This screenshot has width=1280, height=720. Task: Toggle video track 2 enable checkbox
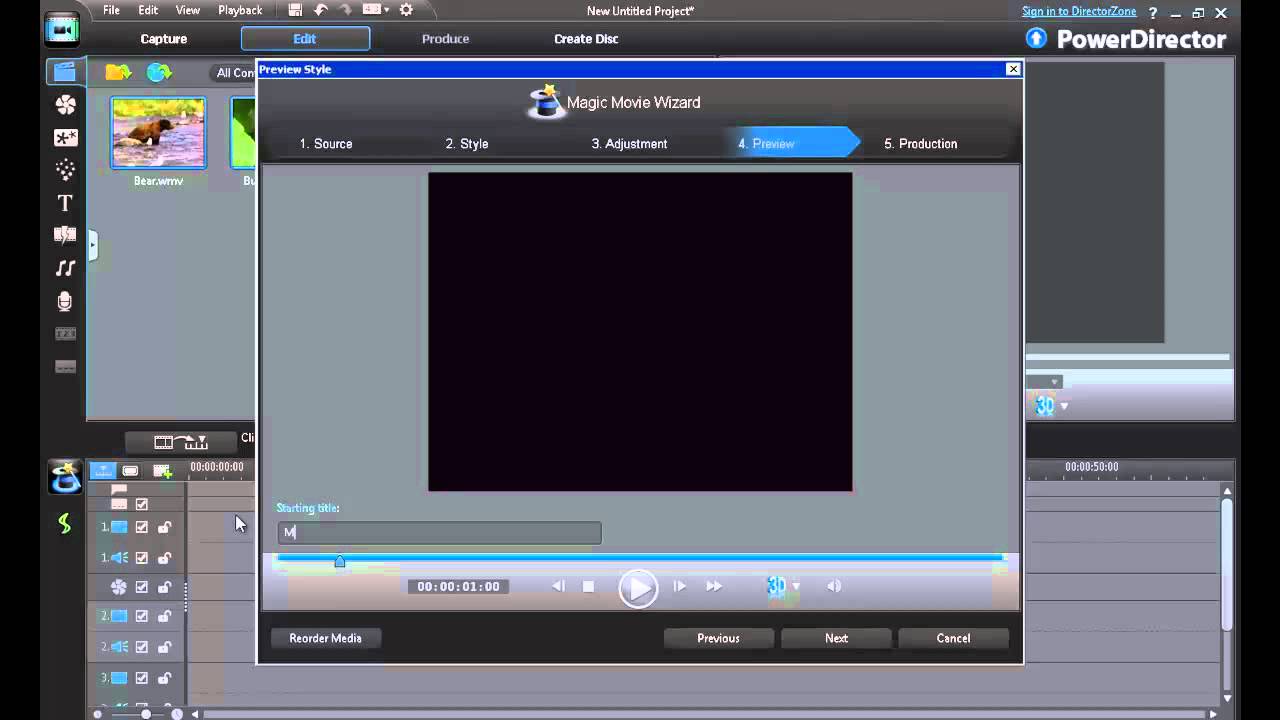pyautogui.click(x=142, y=616)
